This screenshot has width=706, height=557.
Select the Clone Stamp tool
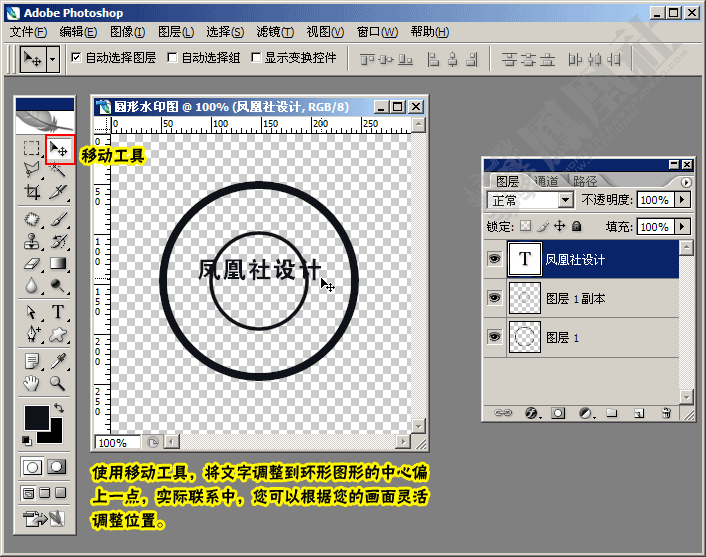click(32, 241)
